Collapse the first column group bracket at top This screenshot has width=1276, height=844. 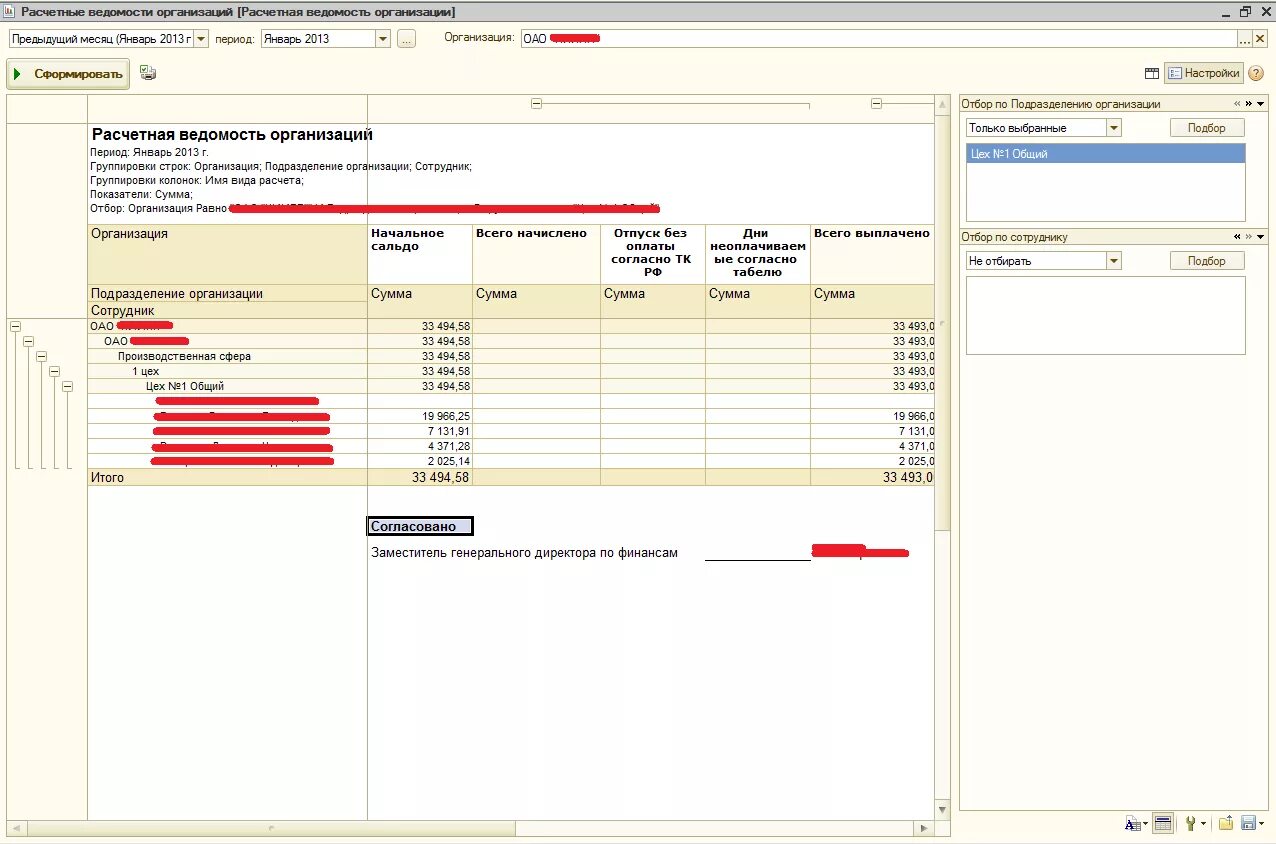coord(536,103)
